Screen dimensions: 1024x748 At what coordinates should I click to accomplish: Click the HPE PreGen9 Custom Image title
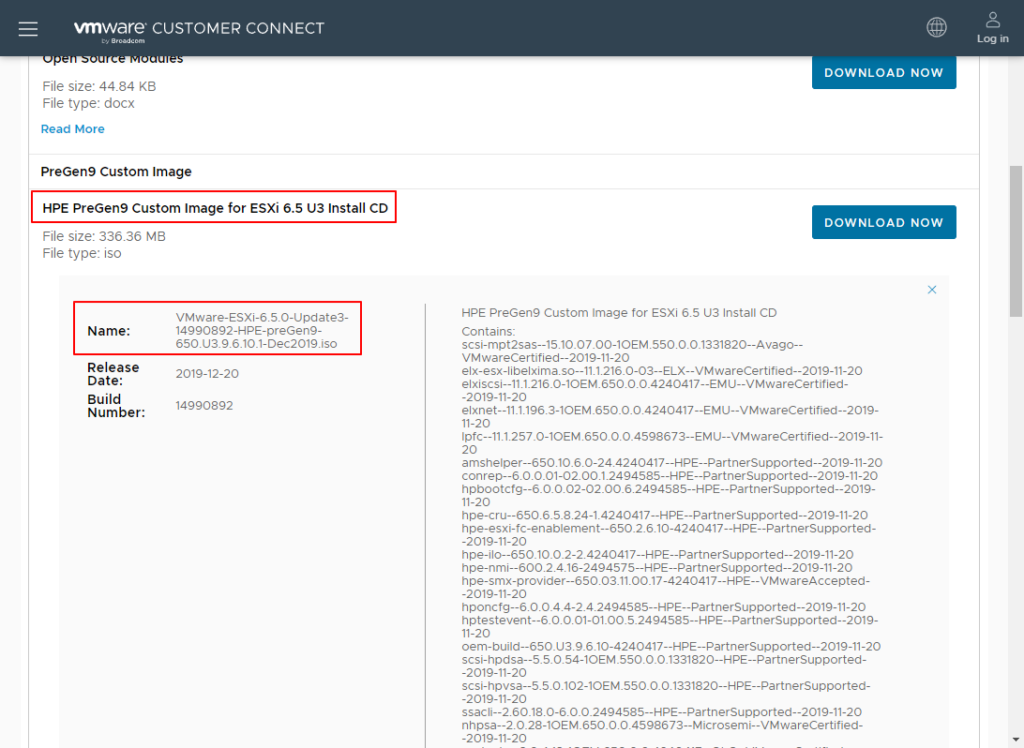(215, 208)
